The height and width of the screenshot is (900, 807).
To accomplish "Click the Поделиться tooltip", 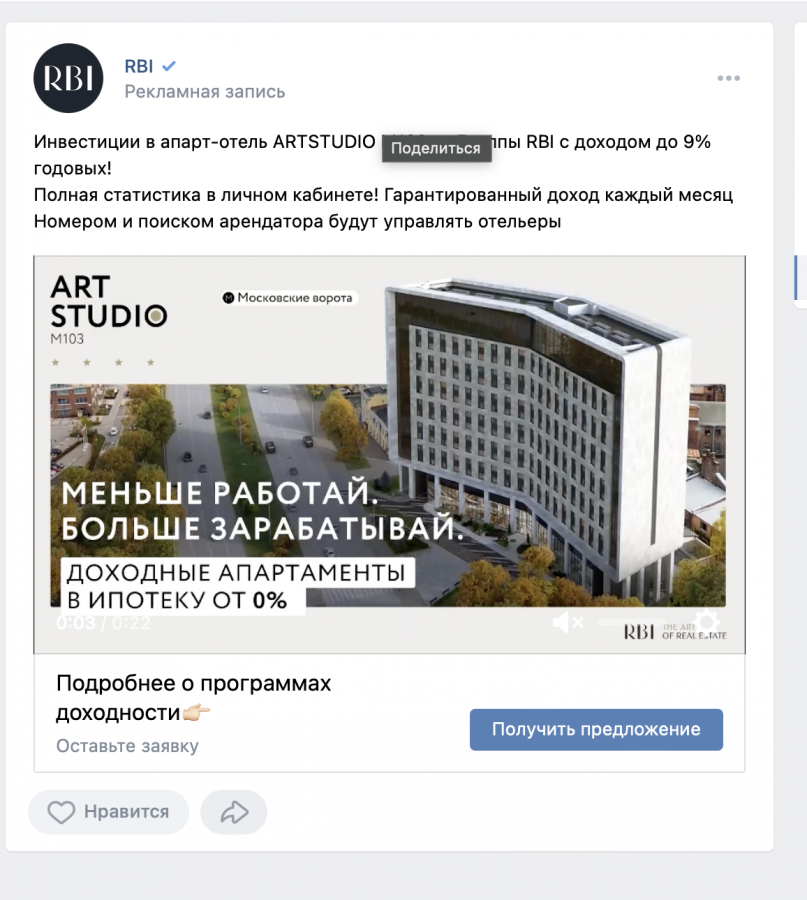I will [x=436, y=148].
